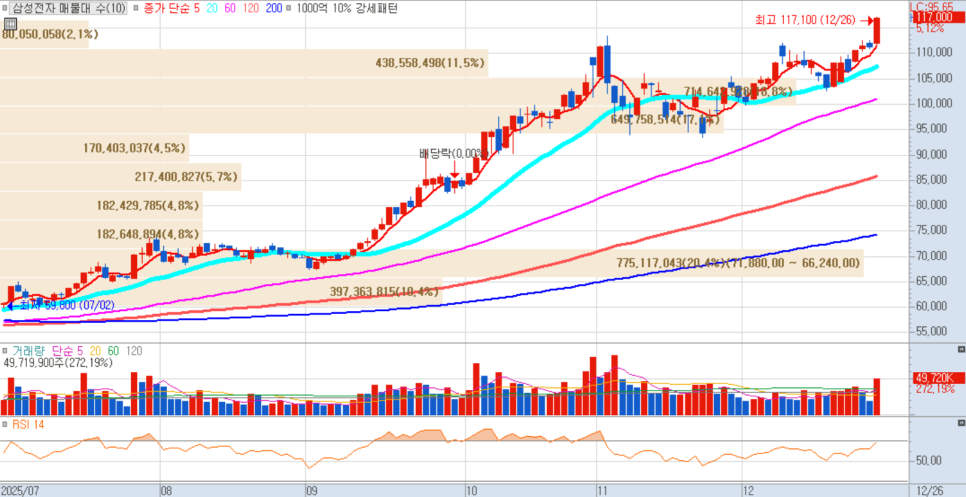This screenshot has width=966, height=497.
Task: Click the 70,000 price axis label
Action: (933, 256)
